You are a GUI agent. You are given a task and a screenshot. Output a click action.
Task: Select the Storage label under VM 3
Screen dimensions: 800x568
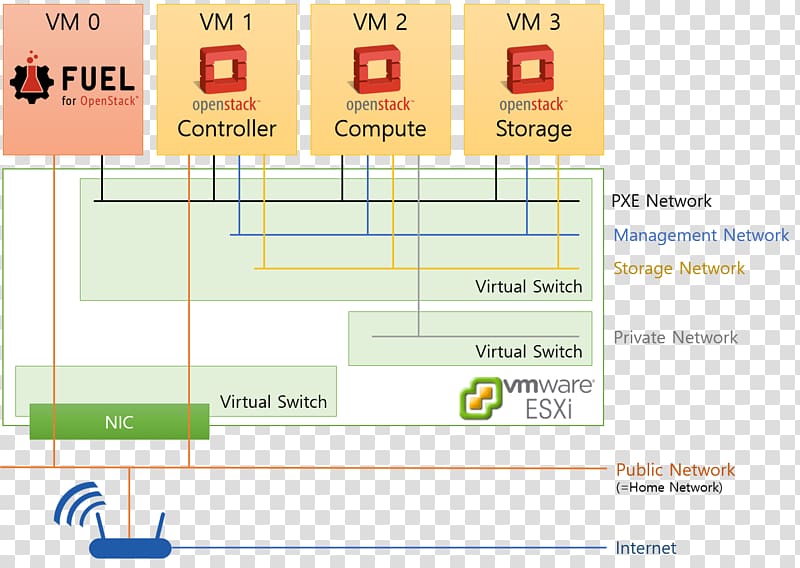click(534, 130)
